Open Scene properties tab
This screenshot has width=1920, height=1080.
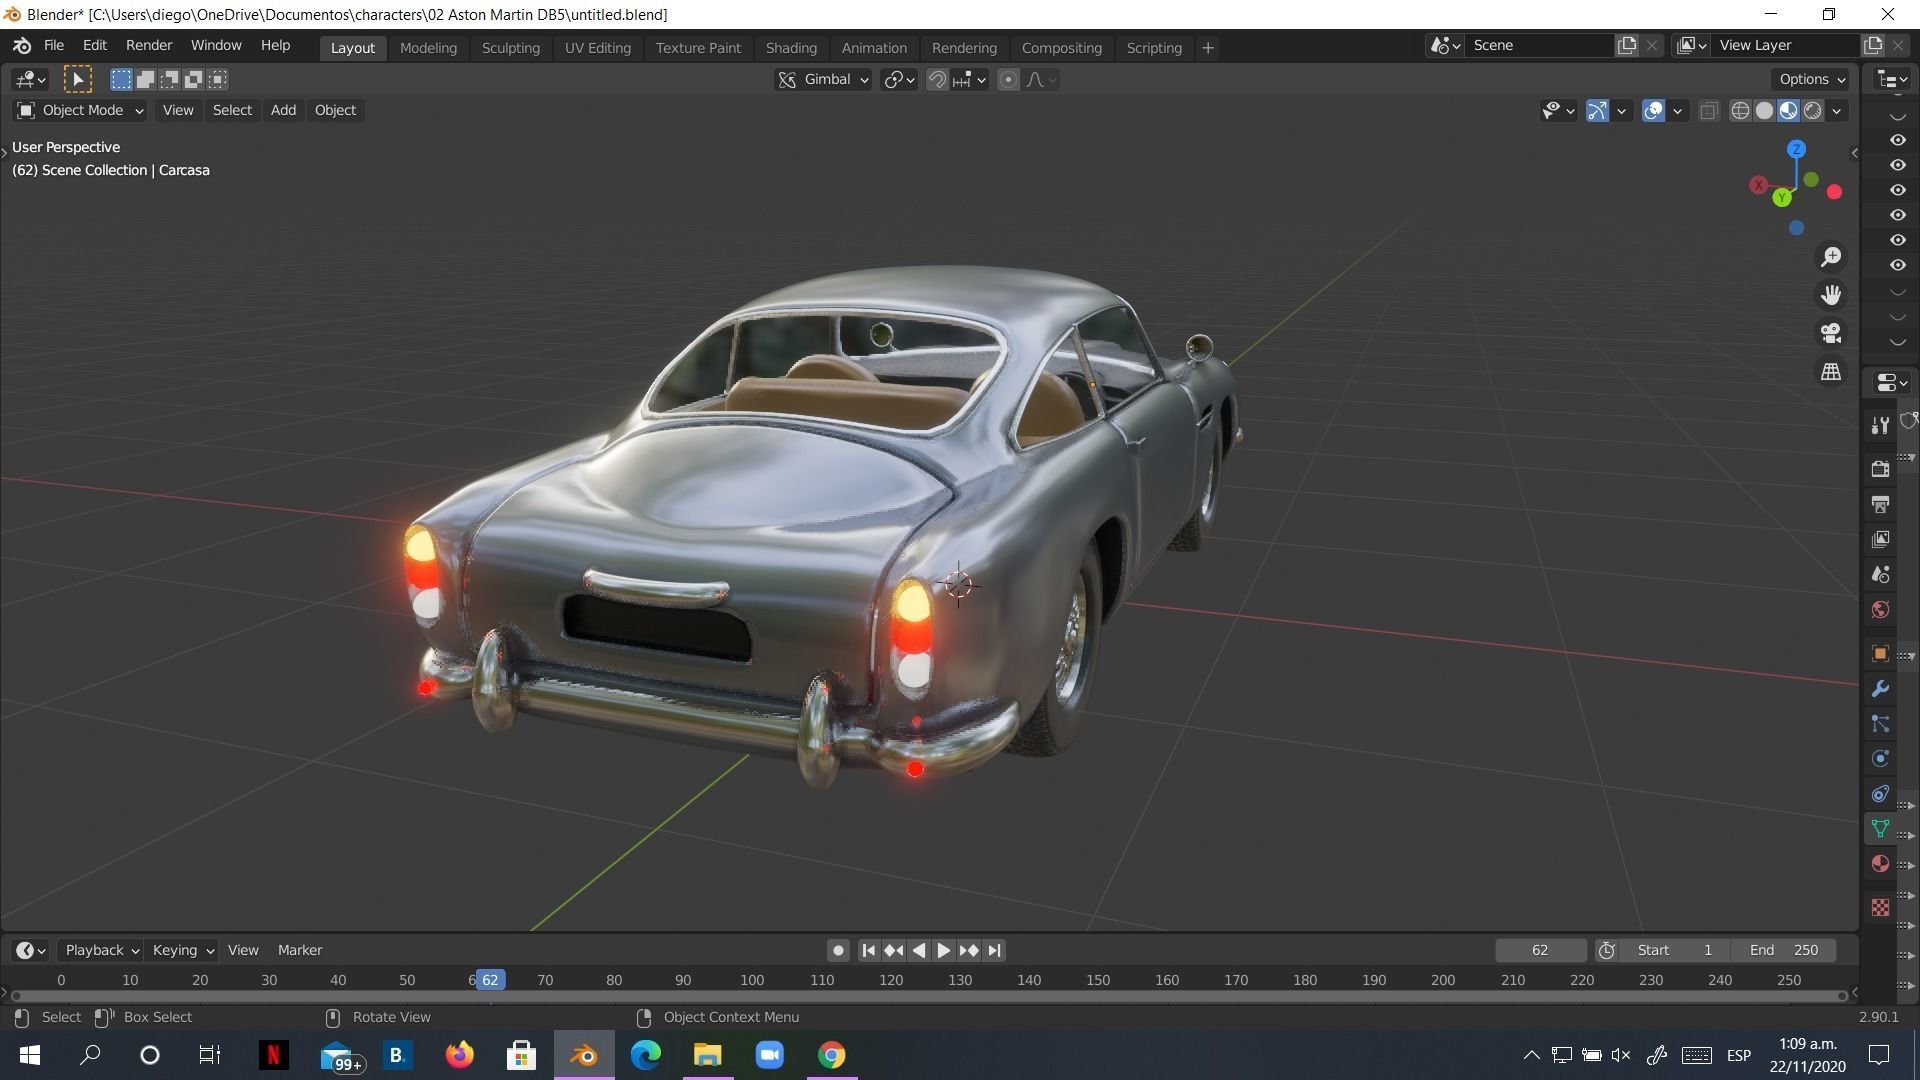(1880, 574)
